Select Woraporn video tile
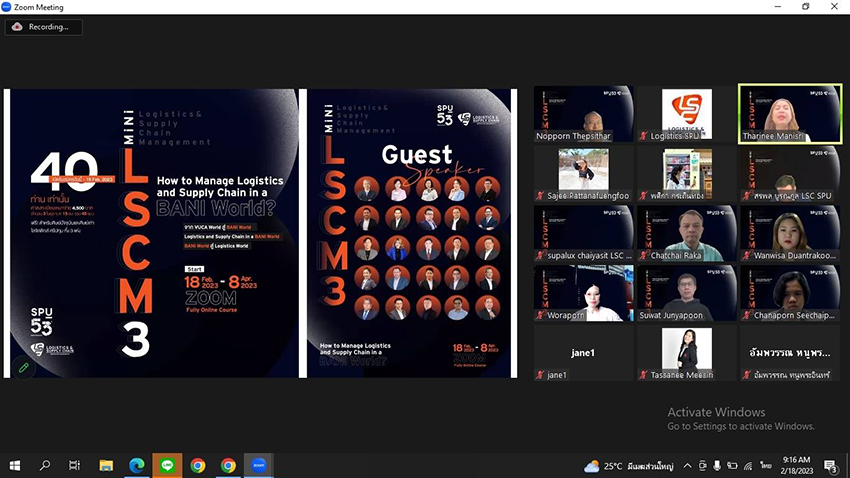The width and height of the screenshot is (850, 478). click(583, 293)
